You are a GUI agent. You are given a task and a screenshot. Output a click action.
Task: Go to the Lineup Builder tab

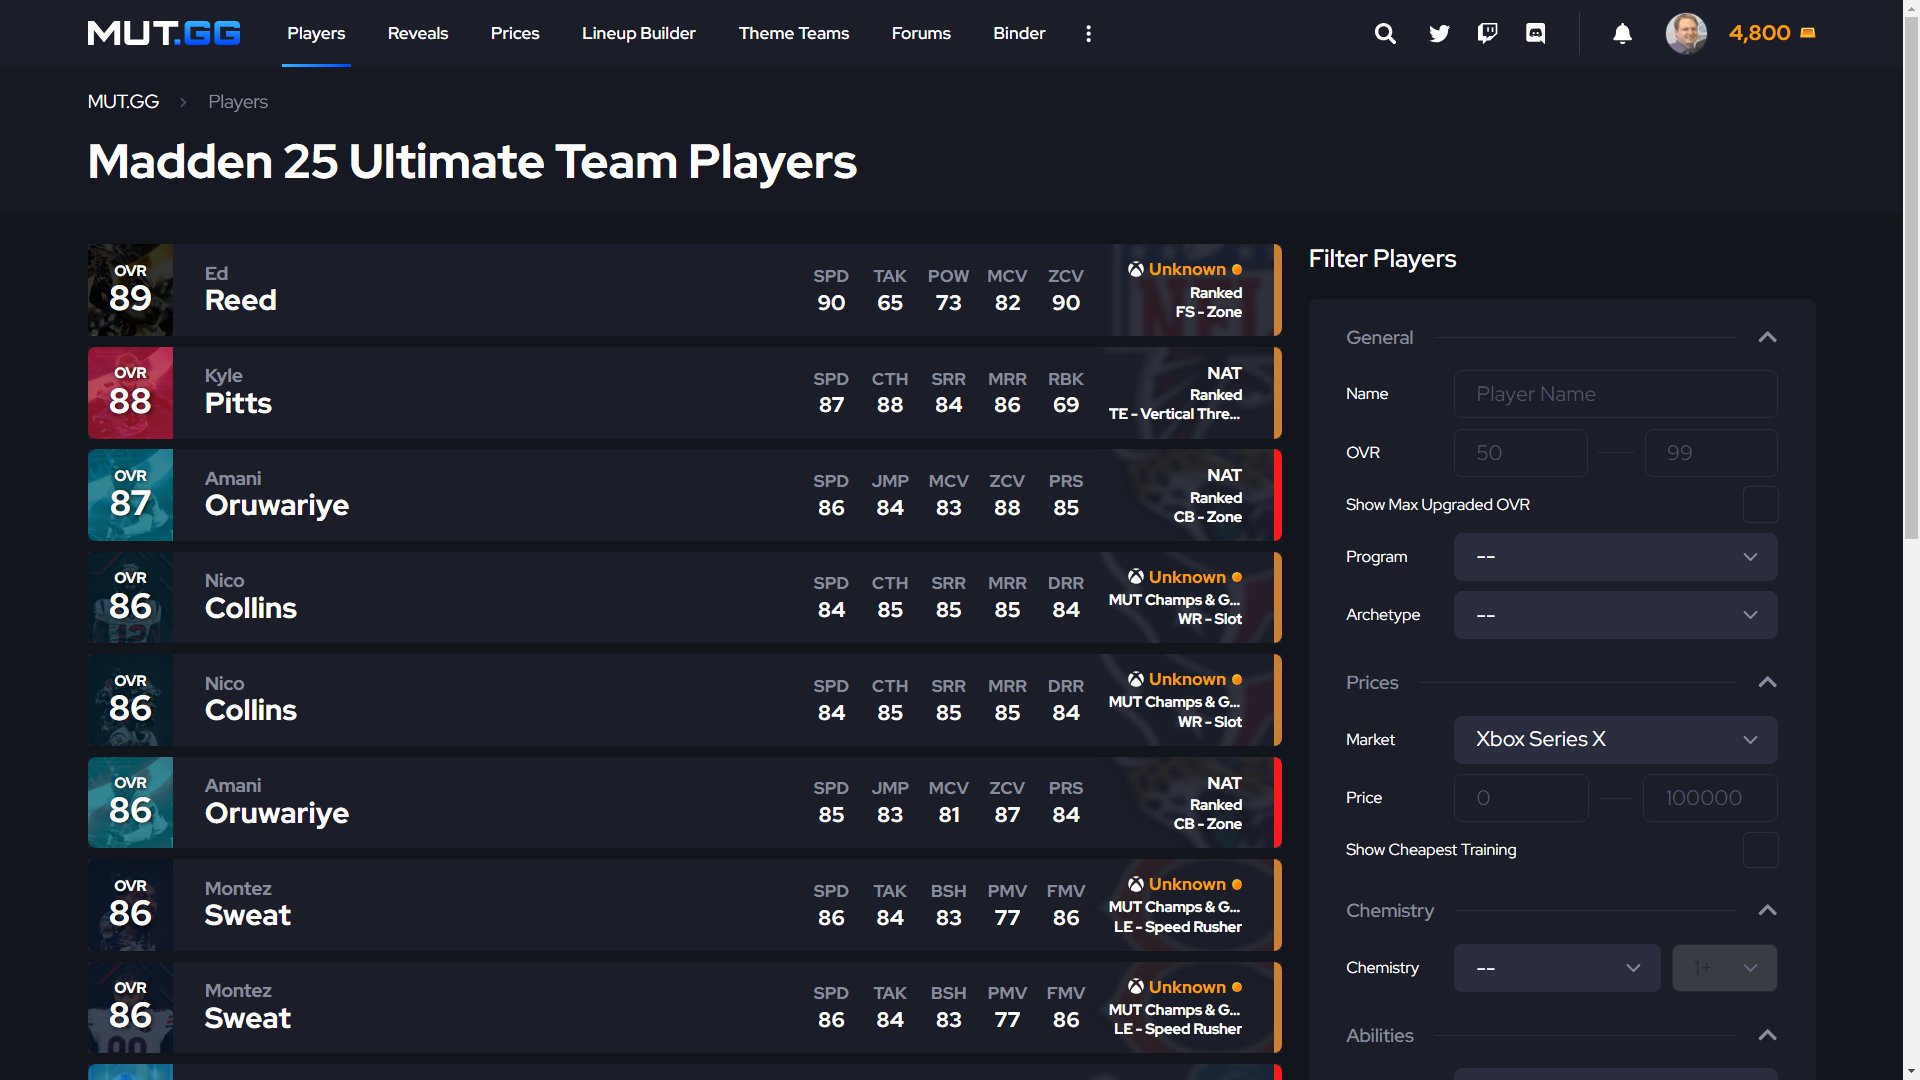tap(638, 33)
